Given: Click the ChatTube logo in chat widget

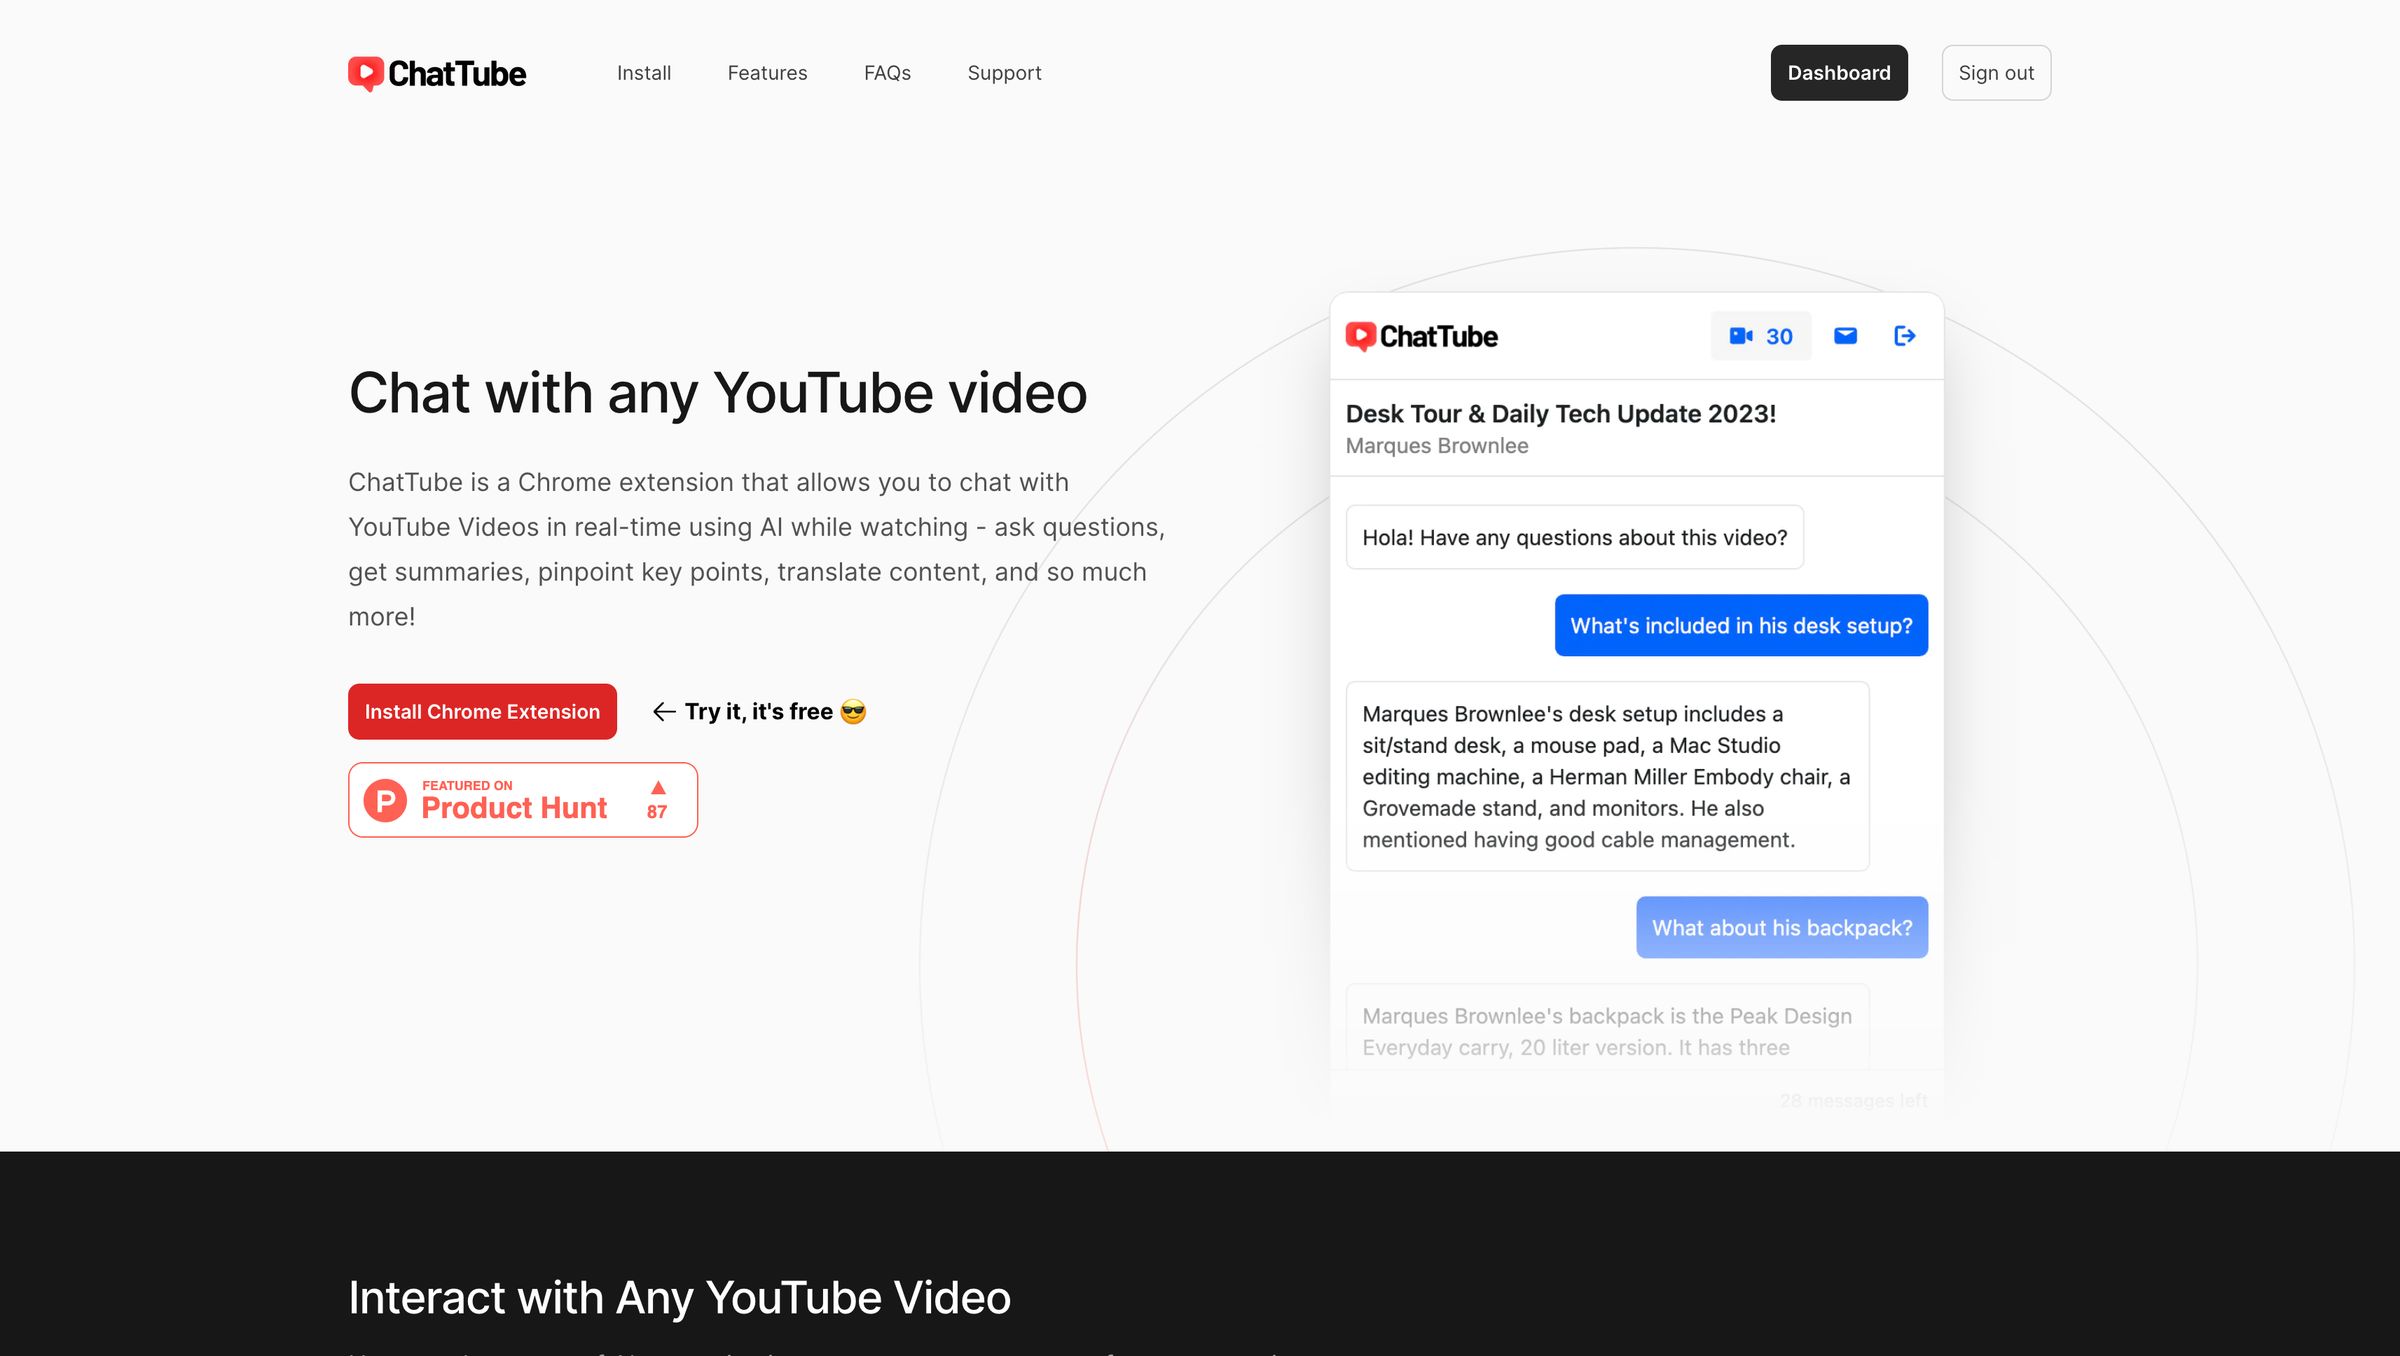Looking at the screenshot, I should pyautogui.click(x=1421, y=336).
